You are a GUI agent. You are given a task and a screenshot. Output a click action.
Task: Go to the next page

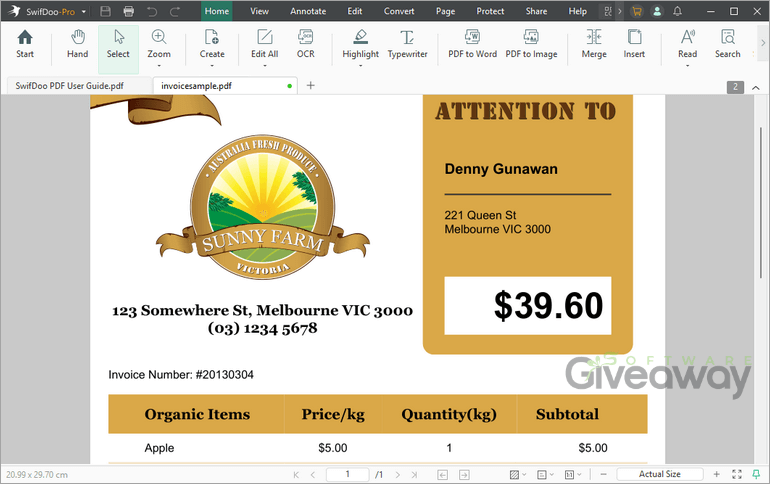398,475
